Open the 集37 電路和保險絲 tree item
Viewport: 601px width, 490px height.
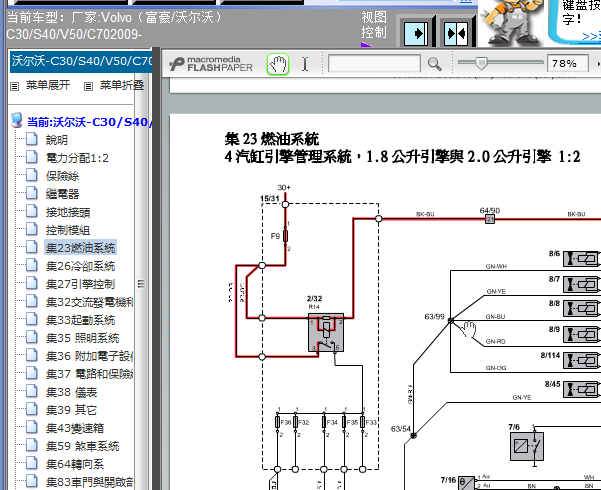89,374
